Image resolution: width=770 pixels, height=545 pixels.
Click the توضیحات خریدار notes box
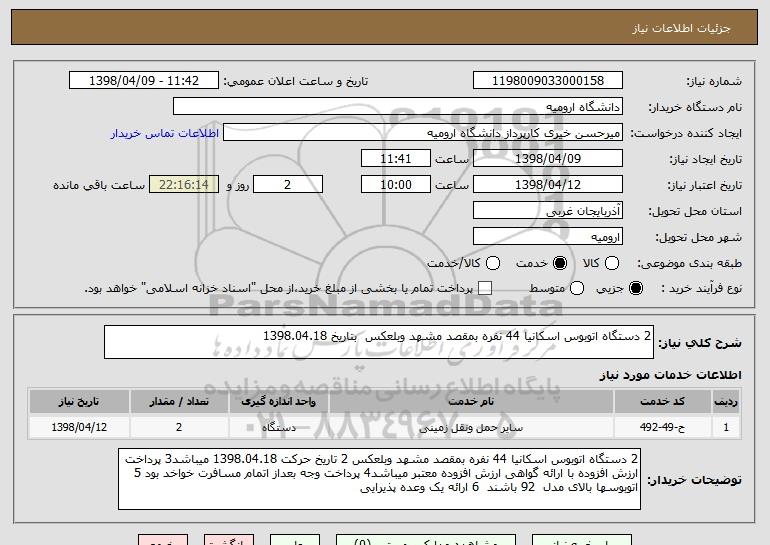(379, 479)
